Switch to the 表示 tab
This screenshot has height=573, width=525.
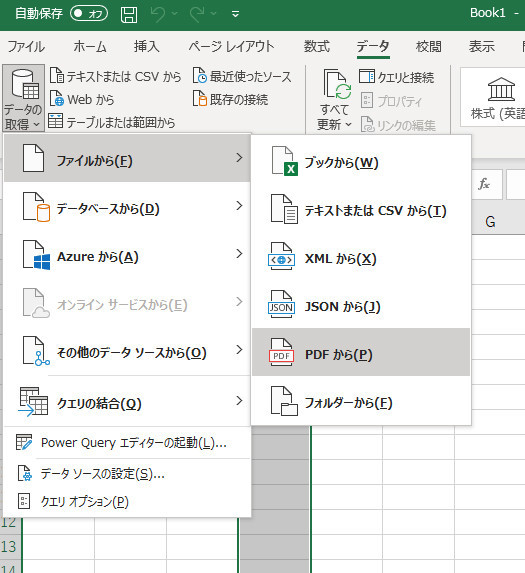coord(482,47)
